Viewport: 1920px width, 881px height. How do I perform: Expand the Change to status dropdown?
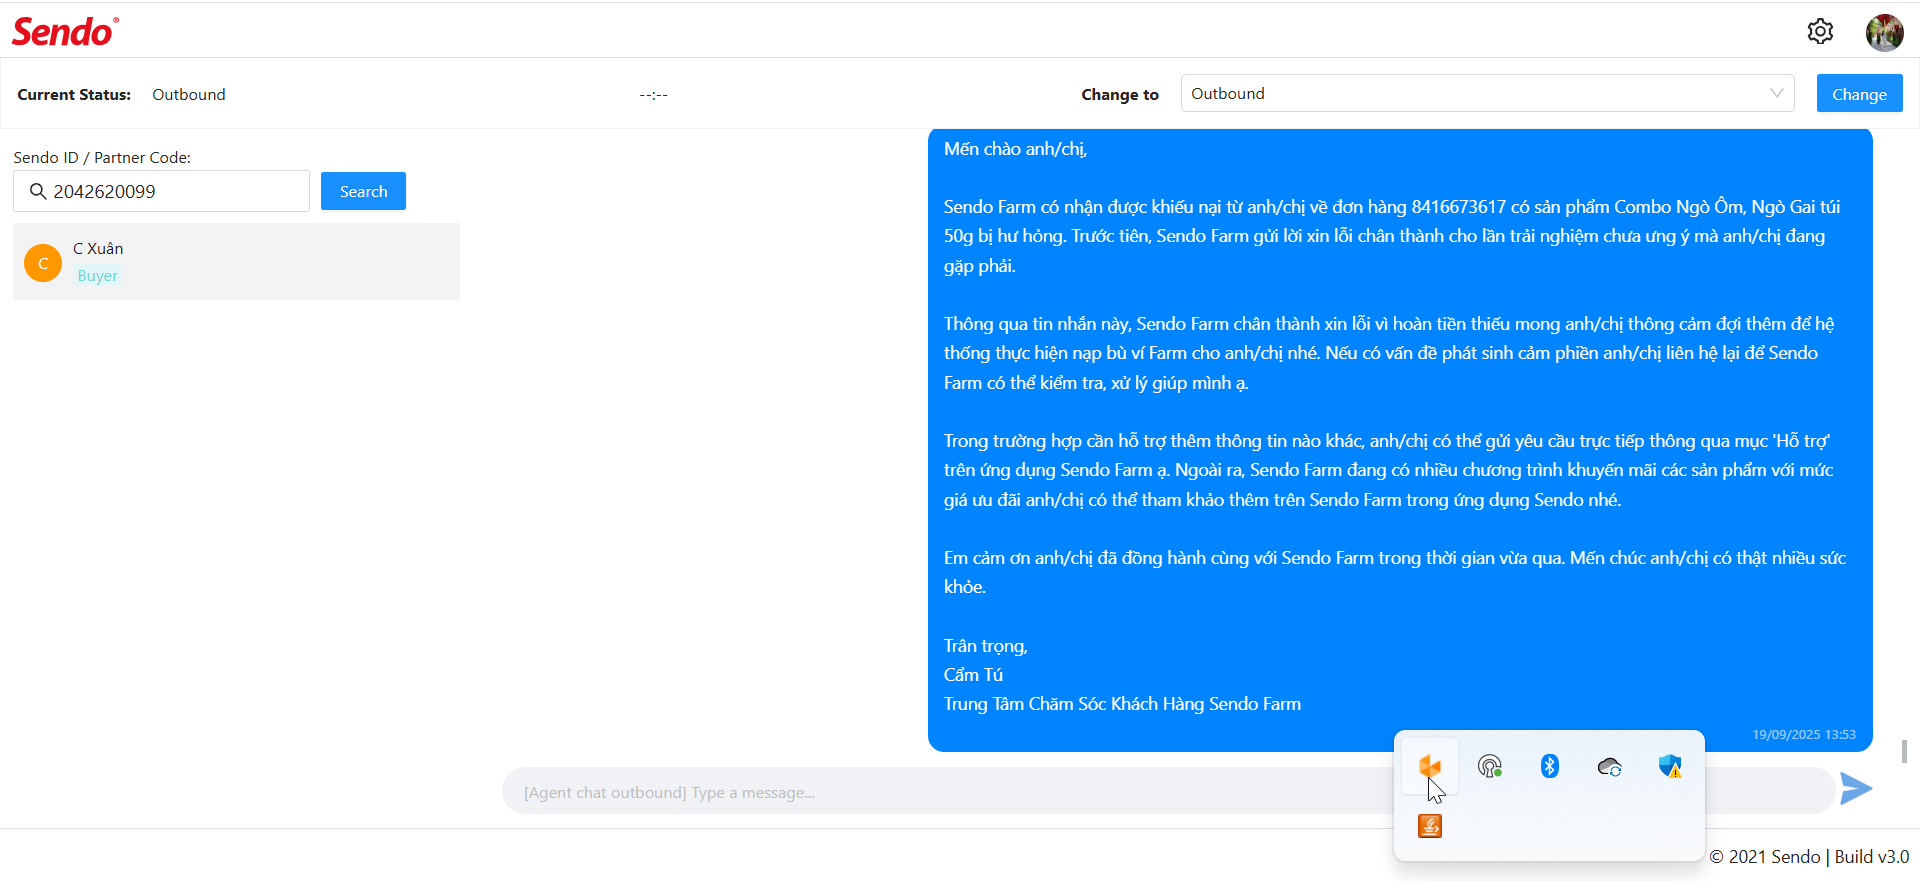[x=1487, y=93]
